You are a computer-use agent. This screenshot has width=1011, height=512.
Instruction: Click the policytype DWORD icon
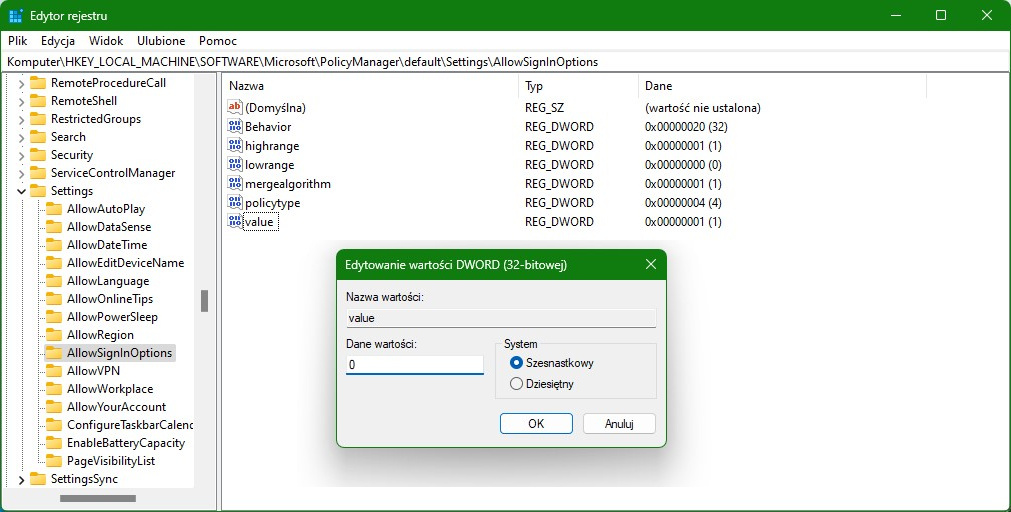tap(235, 202)
